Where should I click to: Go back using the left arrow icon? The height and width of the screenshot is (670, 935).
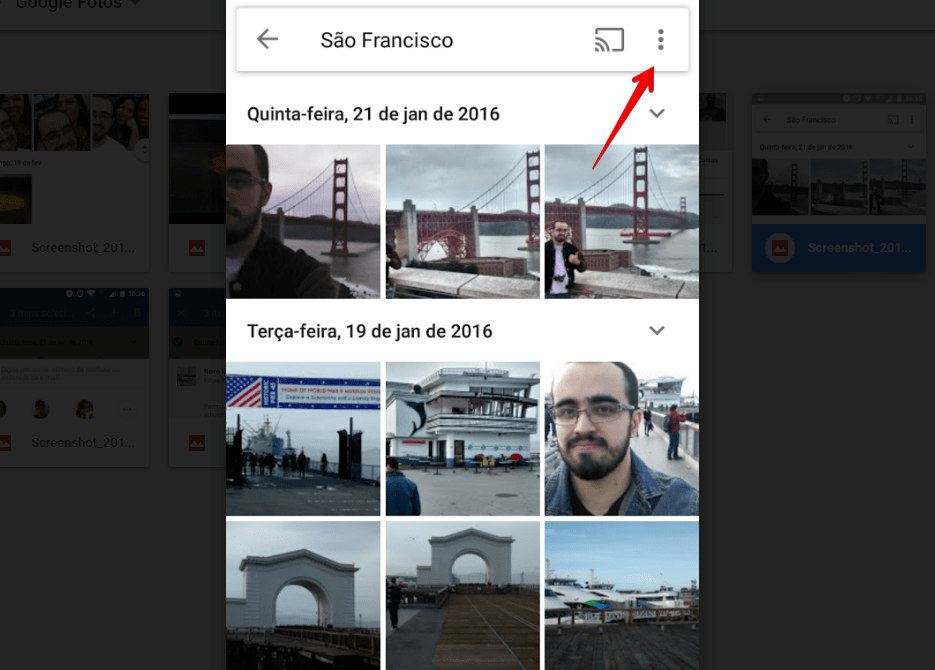[x=267, y=39]
